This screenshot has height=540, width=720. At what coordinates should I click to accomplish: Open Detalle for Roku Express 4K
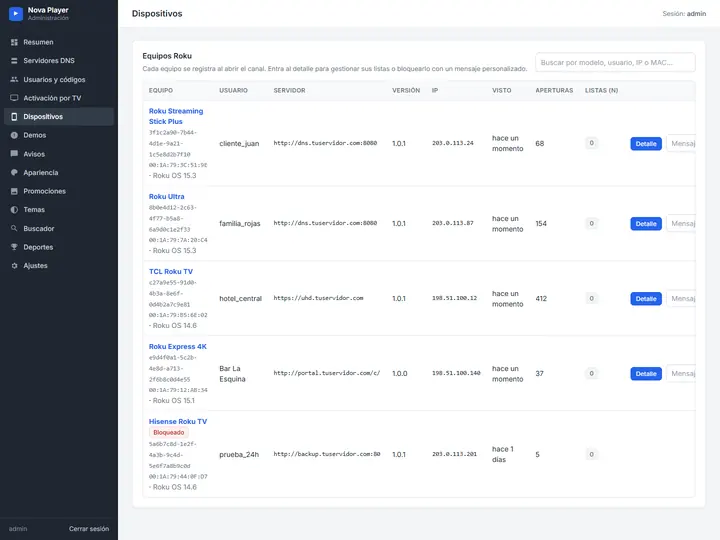tap(646, 374)
